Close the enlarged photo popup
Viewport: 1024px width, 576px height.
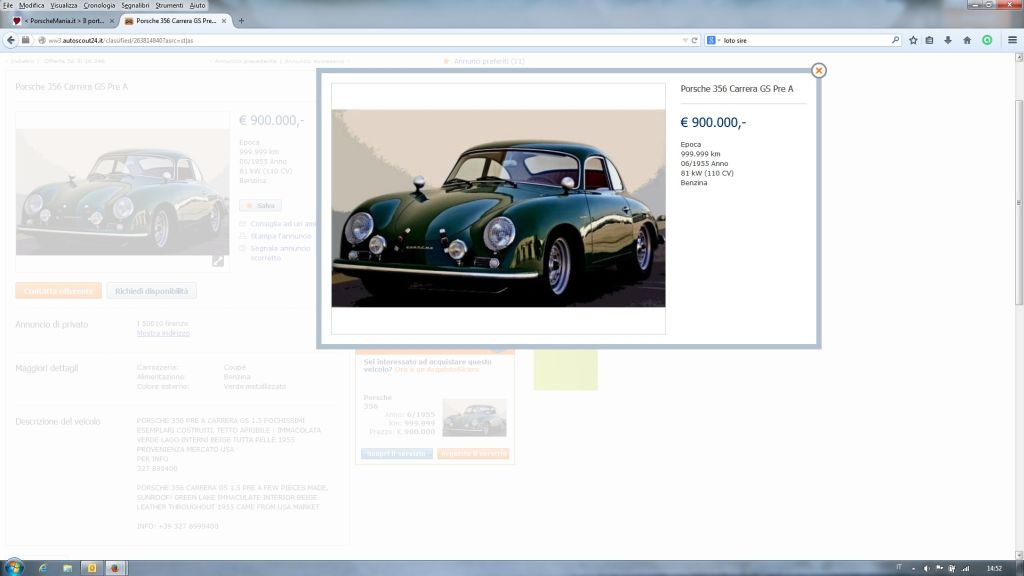tap(818, 71)
